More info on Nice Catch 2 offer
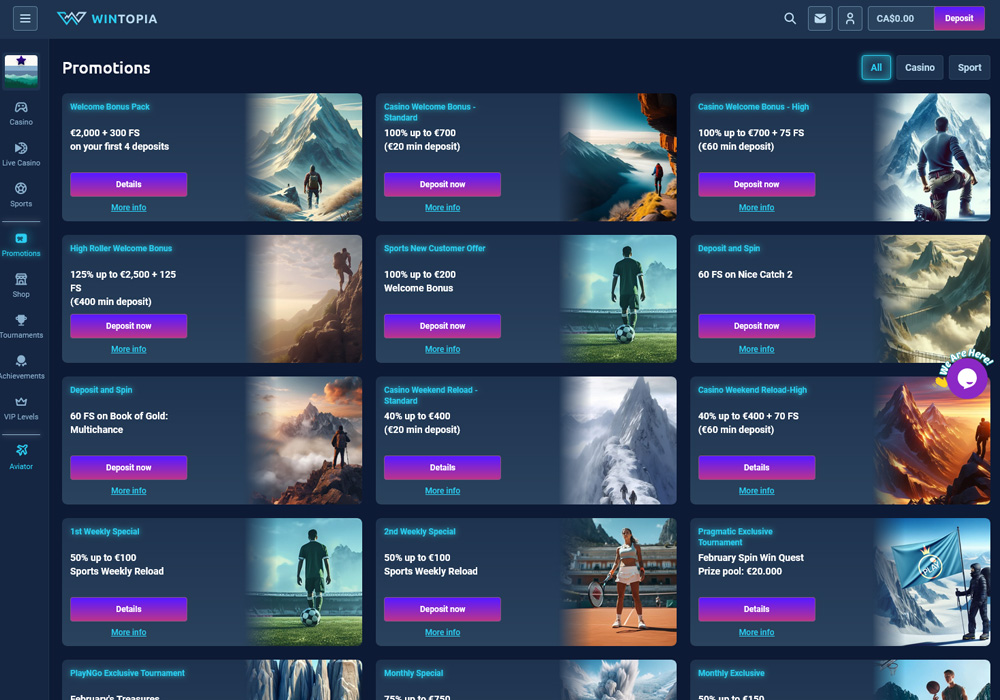Viewport: 1000px width, 700px height. click(756, 349)
